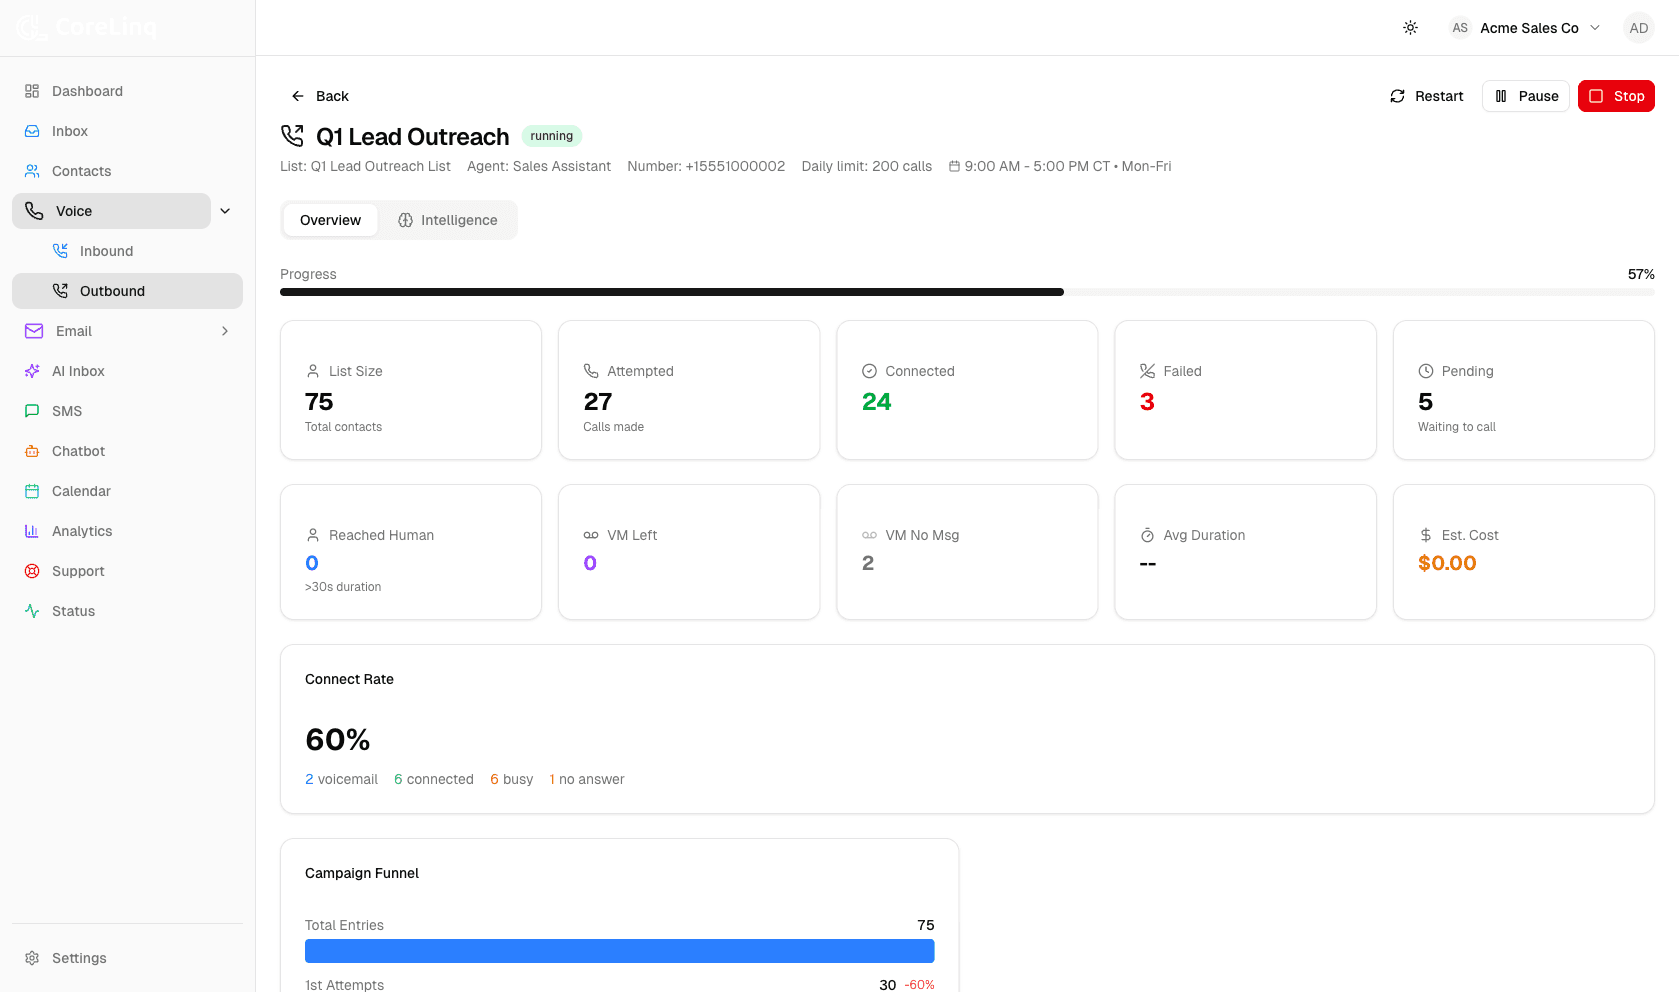The height and width of the screenshot is (992, 1679).
Task: Open Settings at the sidebar bottom
Action: (127, 958)
